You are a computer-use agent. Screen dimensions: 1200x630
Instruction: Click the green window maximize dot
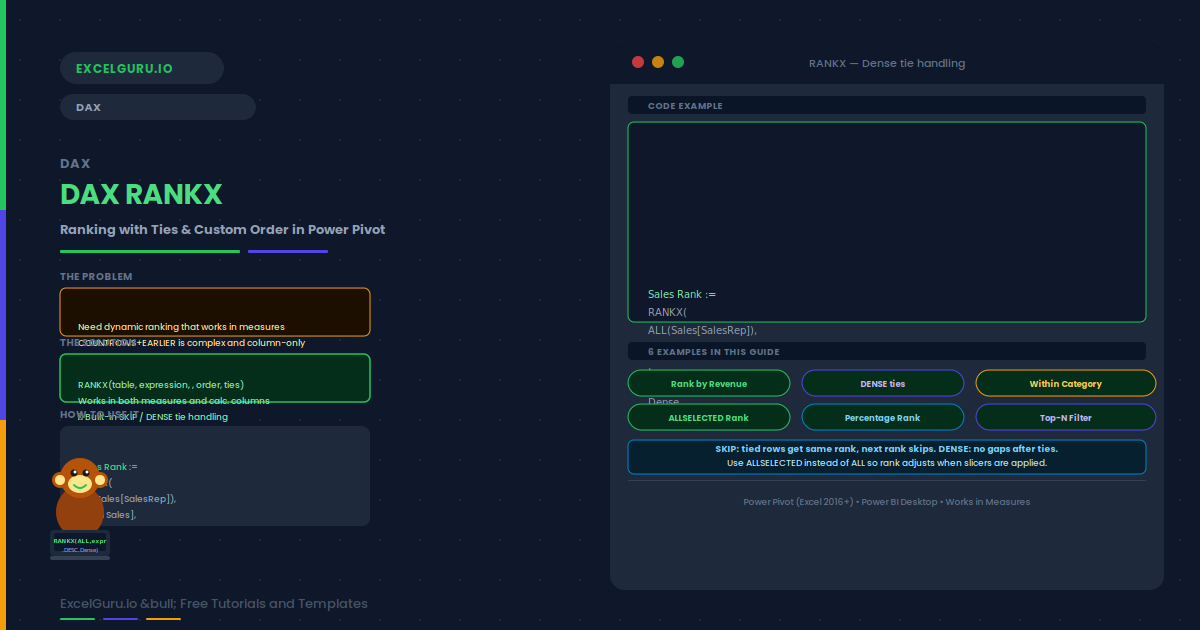click(678, 62)
